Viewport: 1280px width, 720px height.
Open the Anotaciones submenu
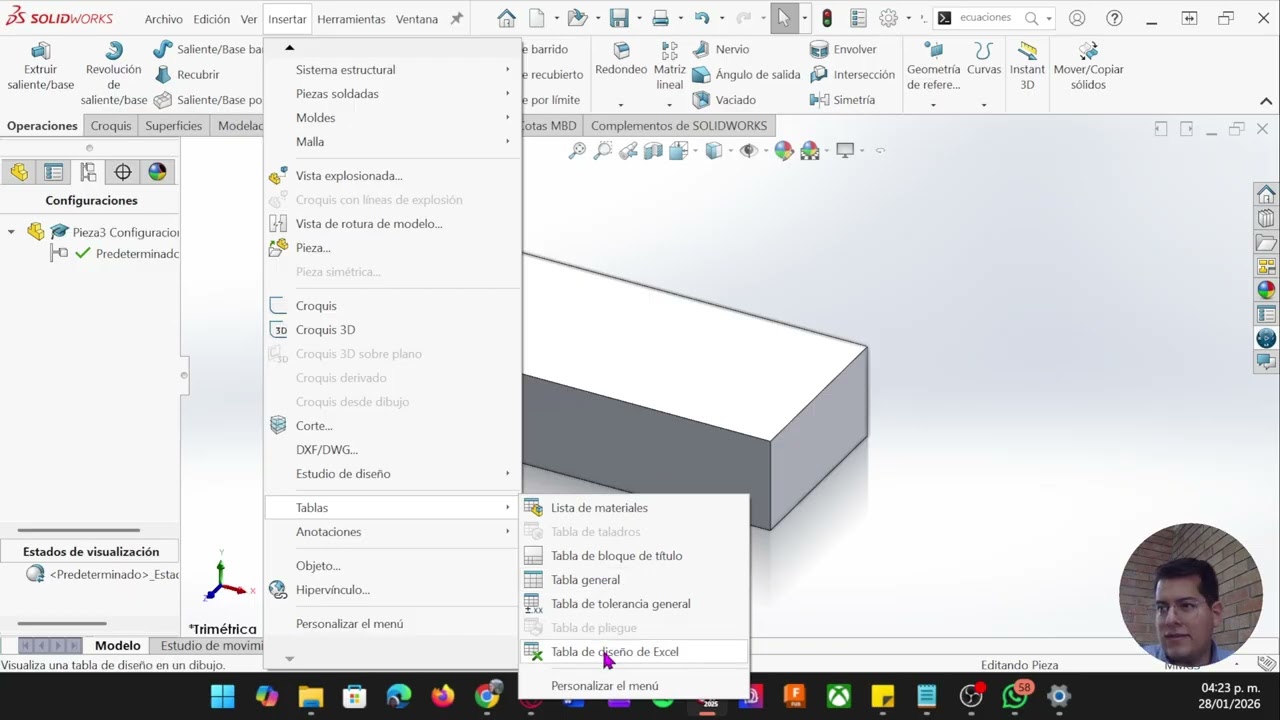(x=391, y=532)
